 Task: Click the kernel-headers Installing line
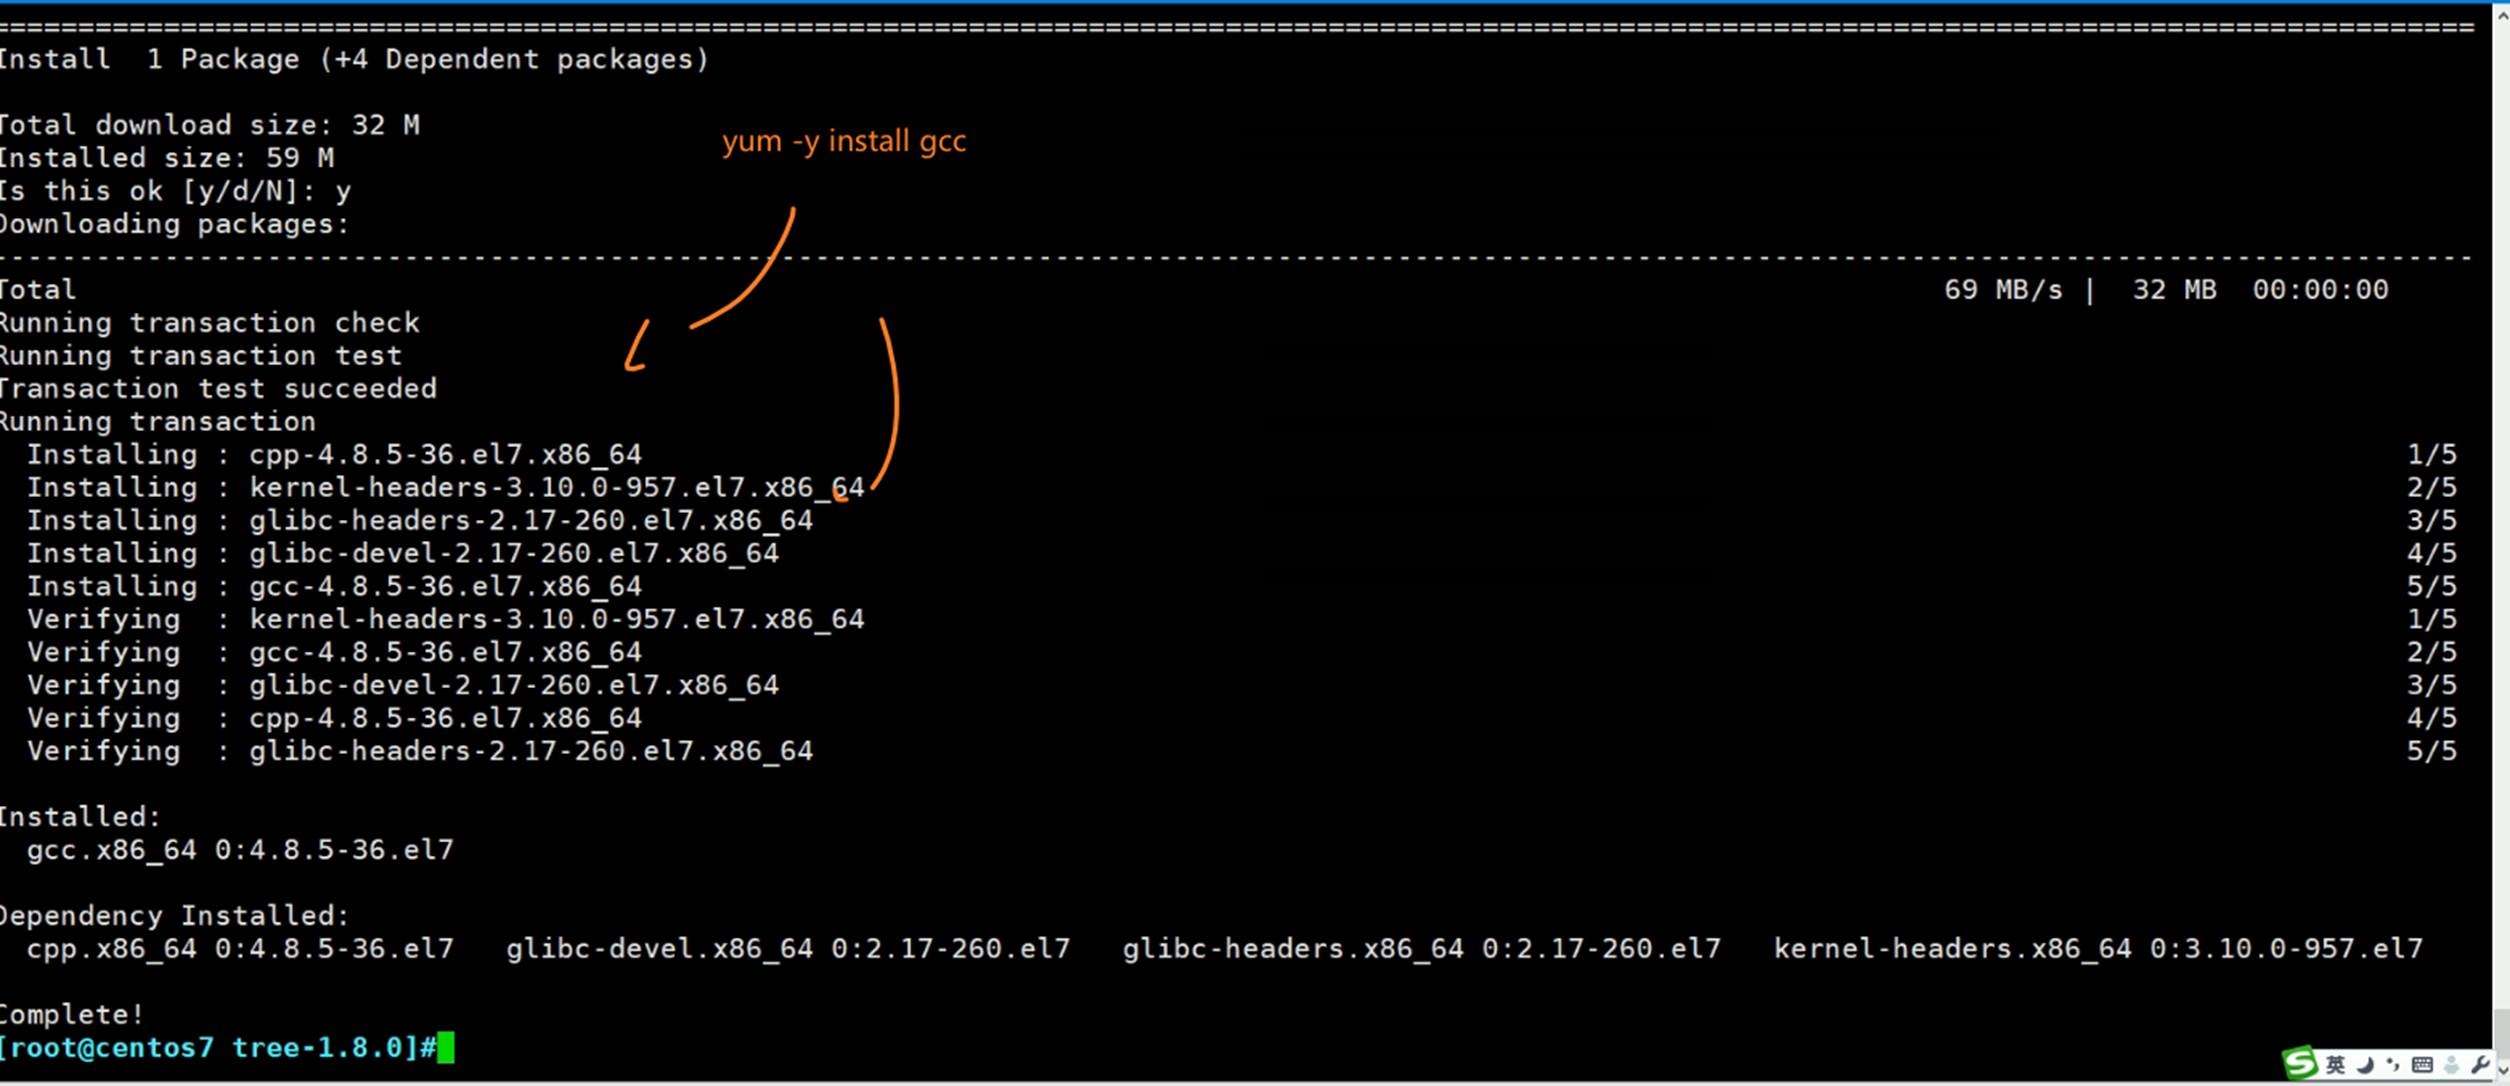445,488
